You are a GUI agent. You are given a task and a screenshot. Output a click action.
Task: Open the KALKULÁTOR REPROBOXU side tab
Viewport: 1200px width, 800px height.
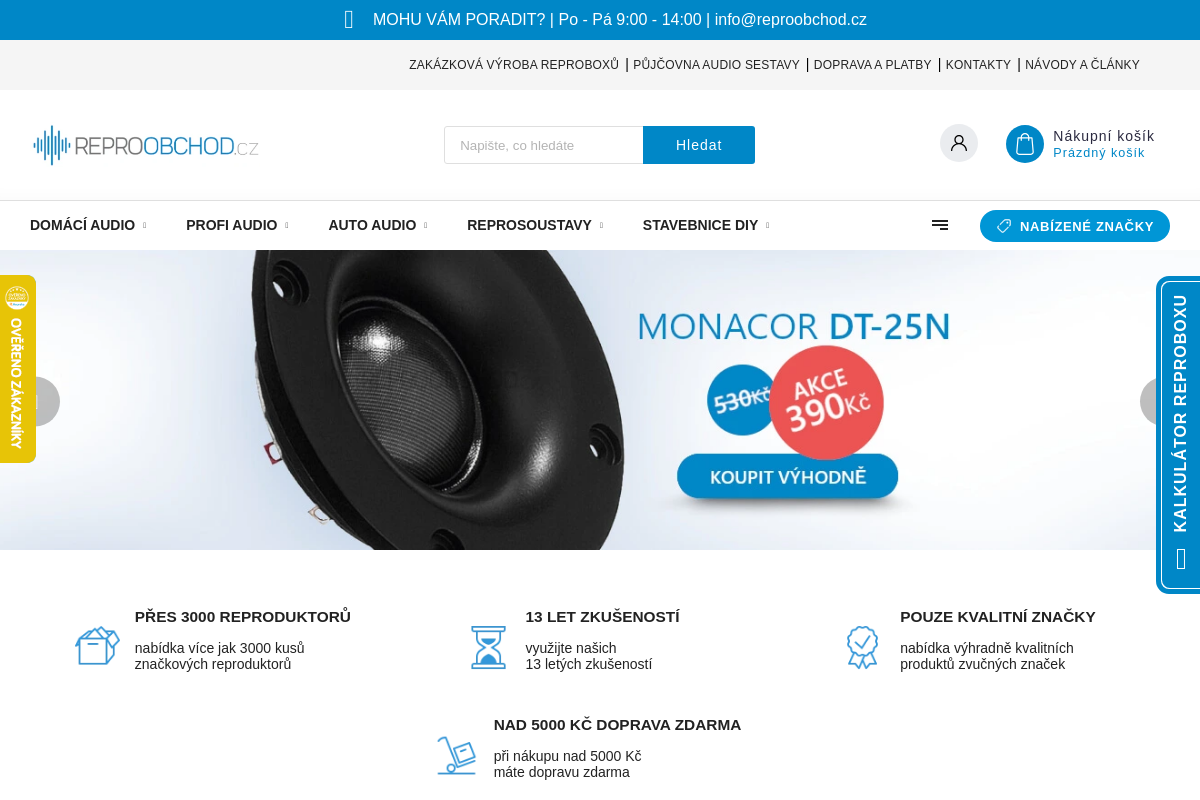[1180, 435]
